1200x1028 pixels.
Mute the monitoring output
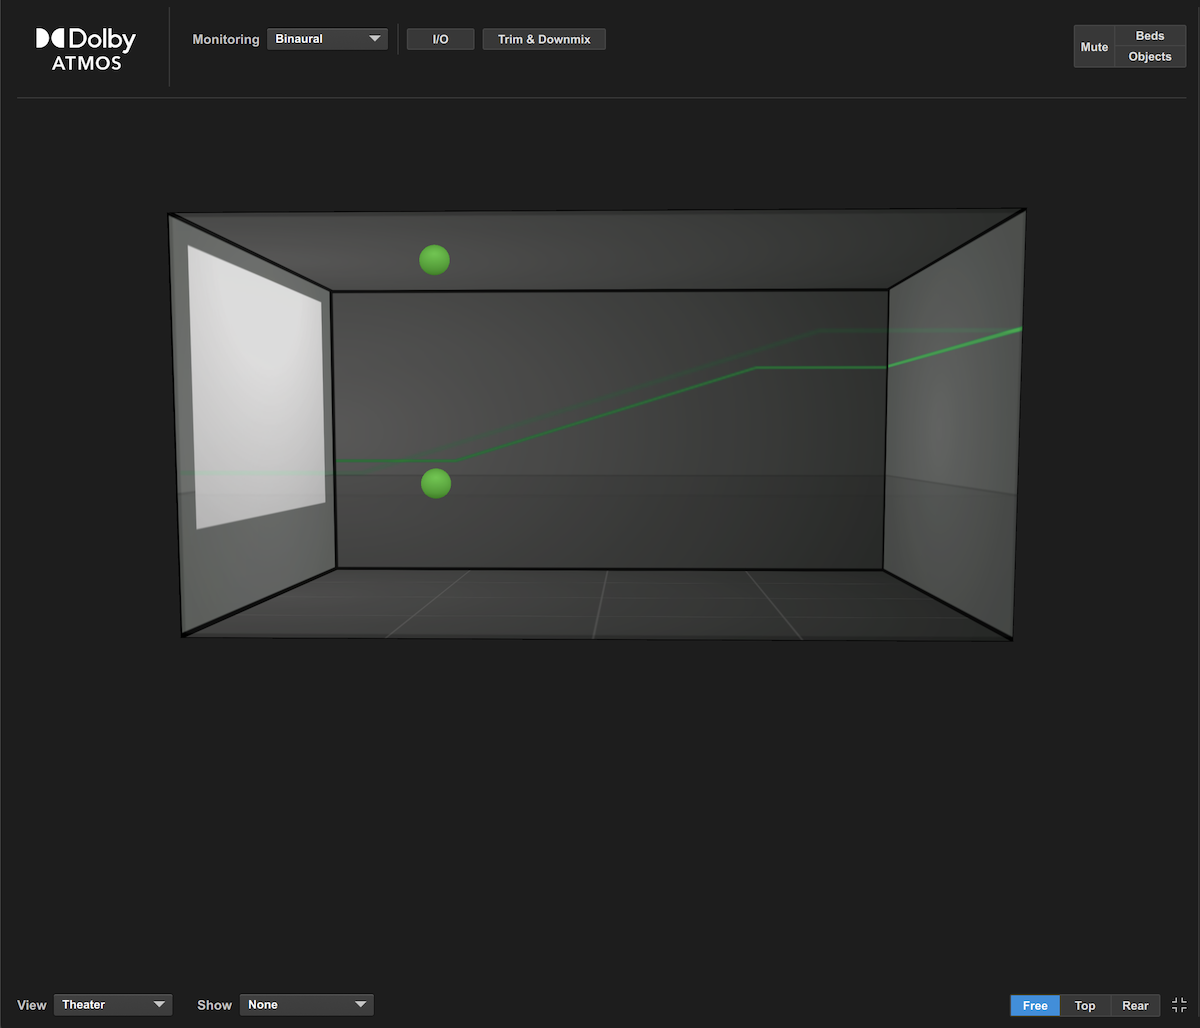pos(1093,46)
